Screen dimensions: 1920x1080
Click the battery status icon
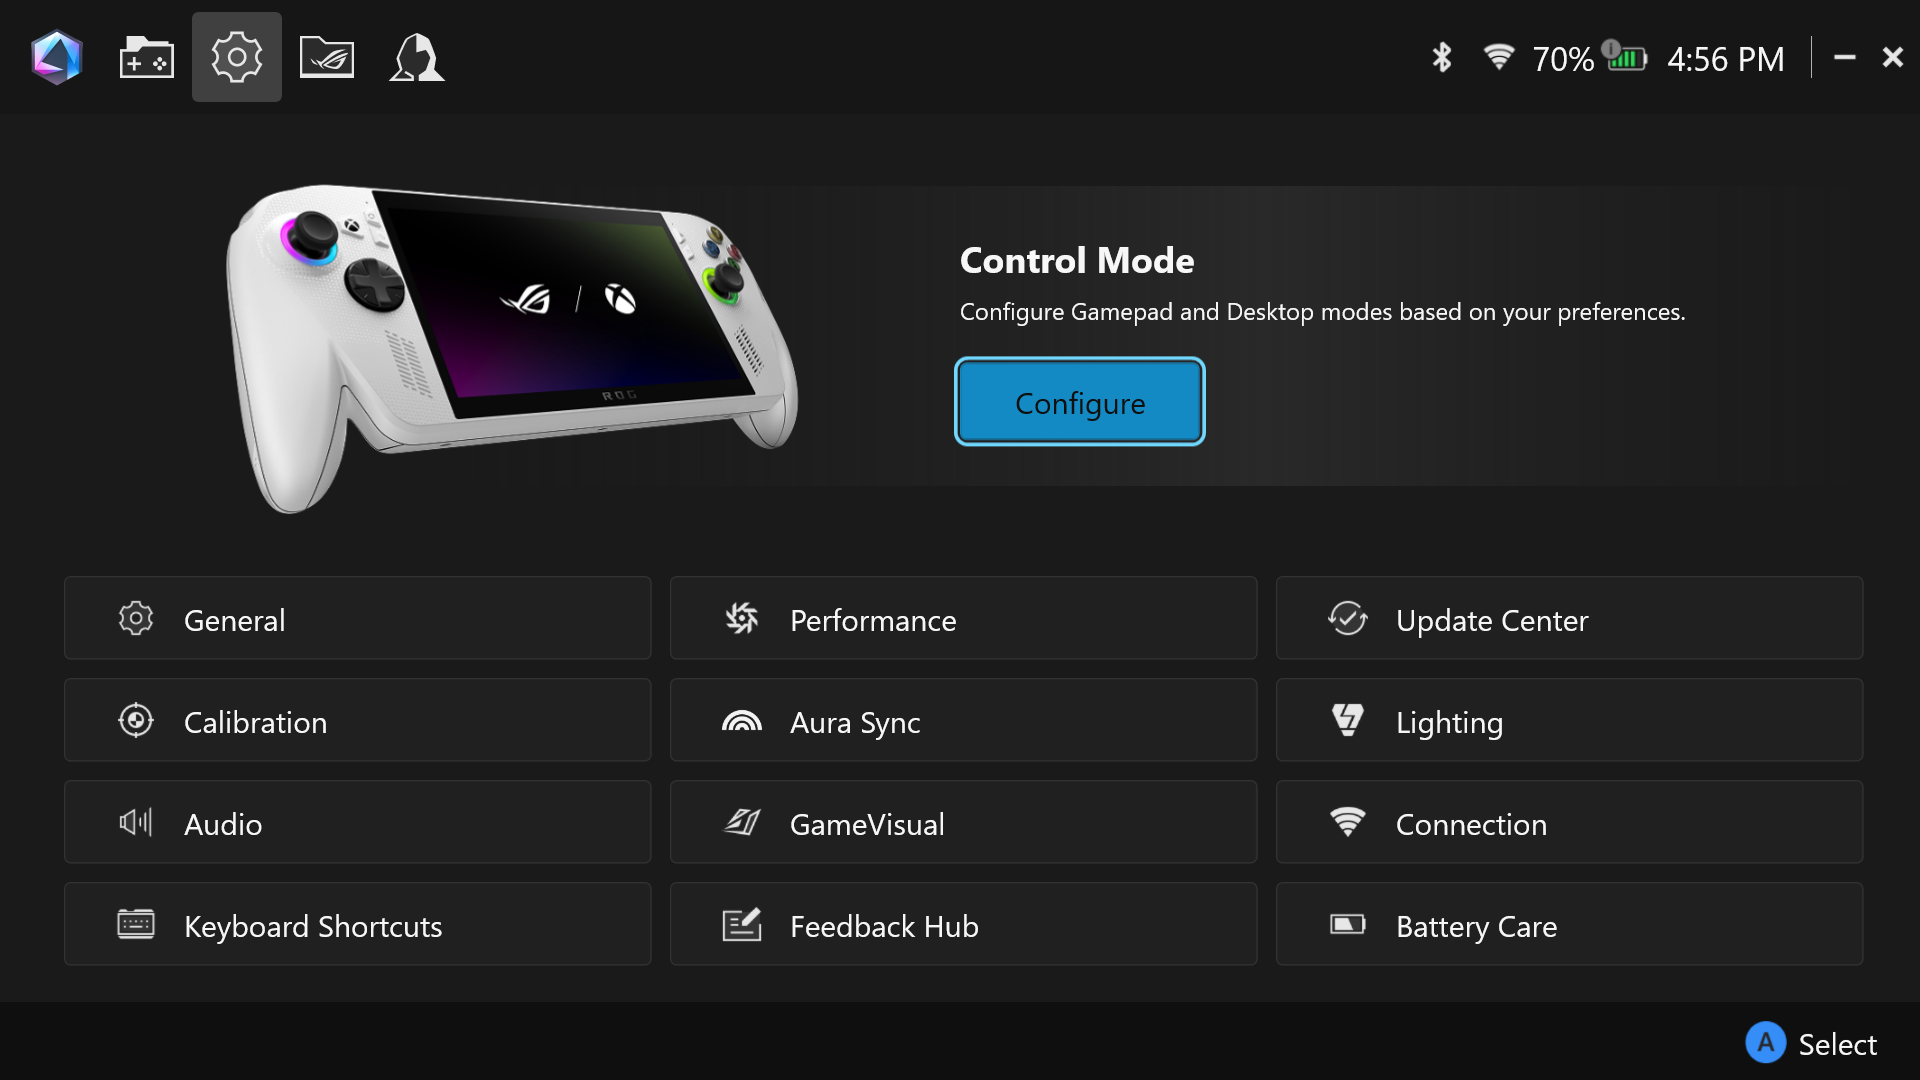pyautogui.click(x=1625, y=58)
